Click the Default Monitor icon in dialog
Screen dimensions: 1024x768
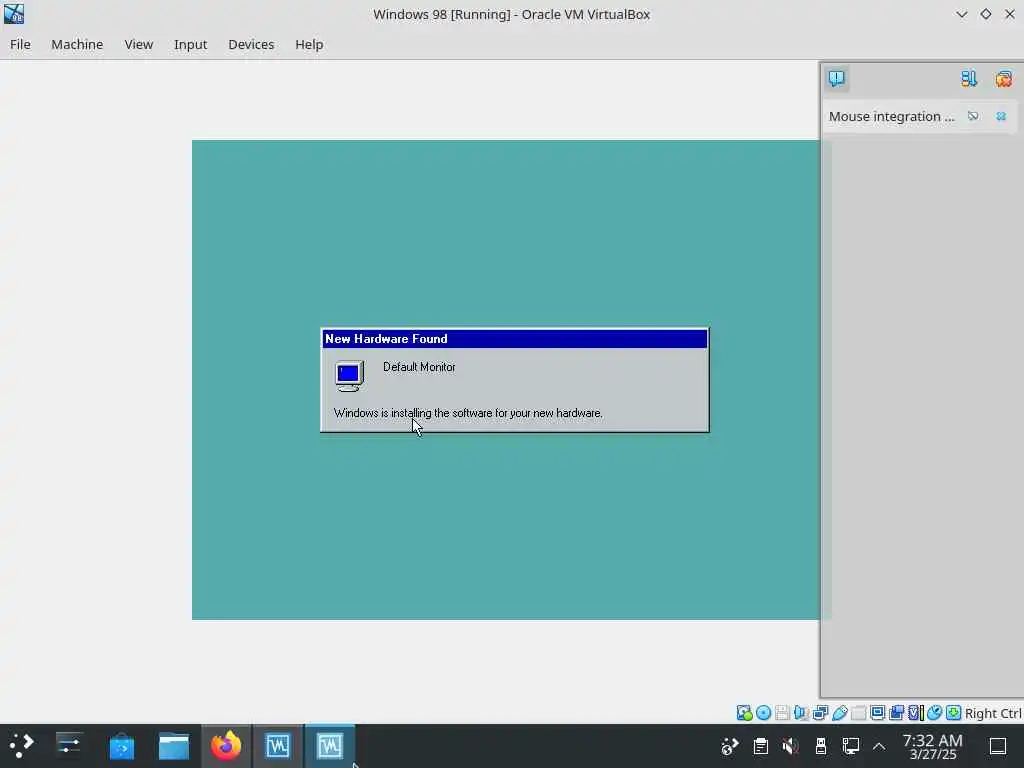pos(349,376)
